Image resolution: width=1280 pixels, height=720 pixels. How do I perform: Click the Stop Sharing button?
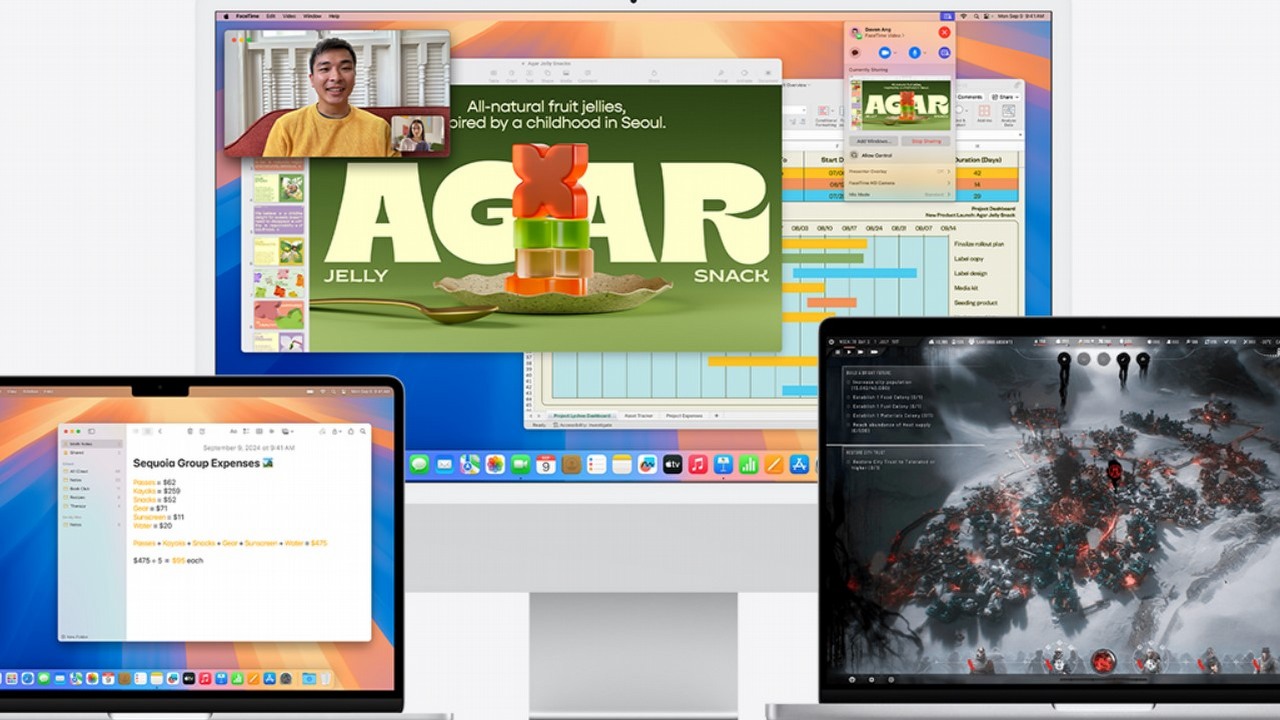point(926,141)
